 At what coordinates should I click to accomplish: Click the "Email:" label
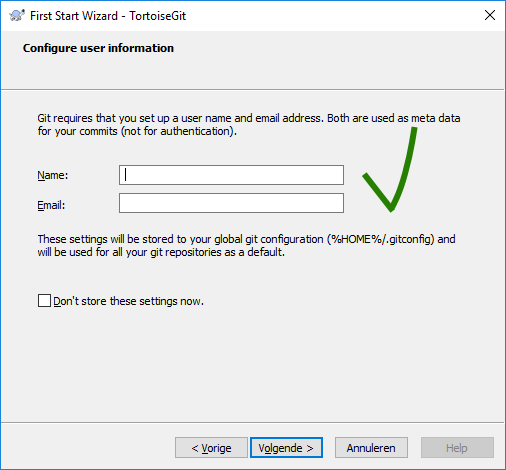(51, 205)
